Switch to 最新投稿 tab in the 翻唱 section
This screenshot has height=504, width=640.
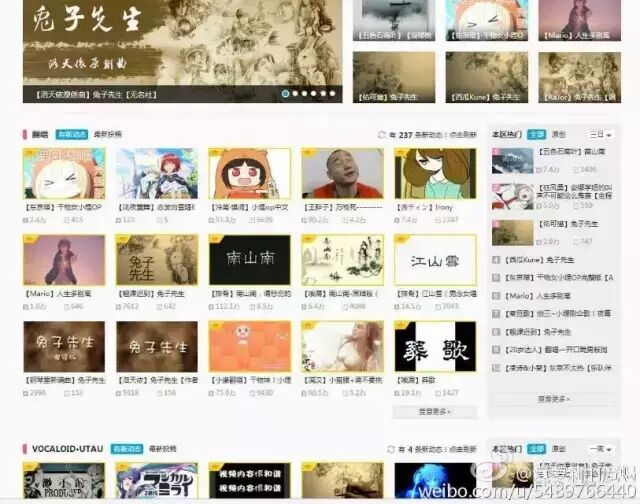[108, 134]
